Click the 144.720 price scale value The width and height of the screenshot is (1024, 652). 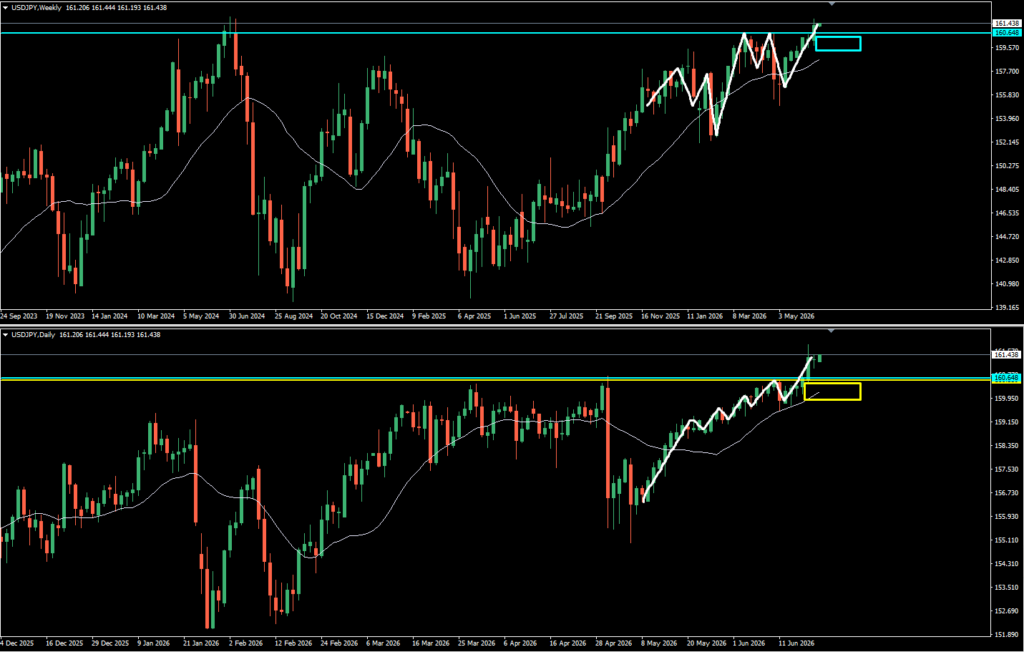coord(1006,236)
